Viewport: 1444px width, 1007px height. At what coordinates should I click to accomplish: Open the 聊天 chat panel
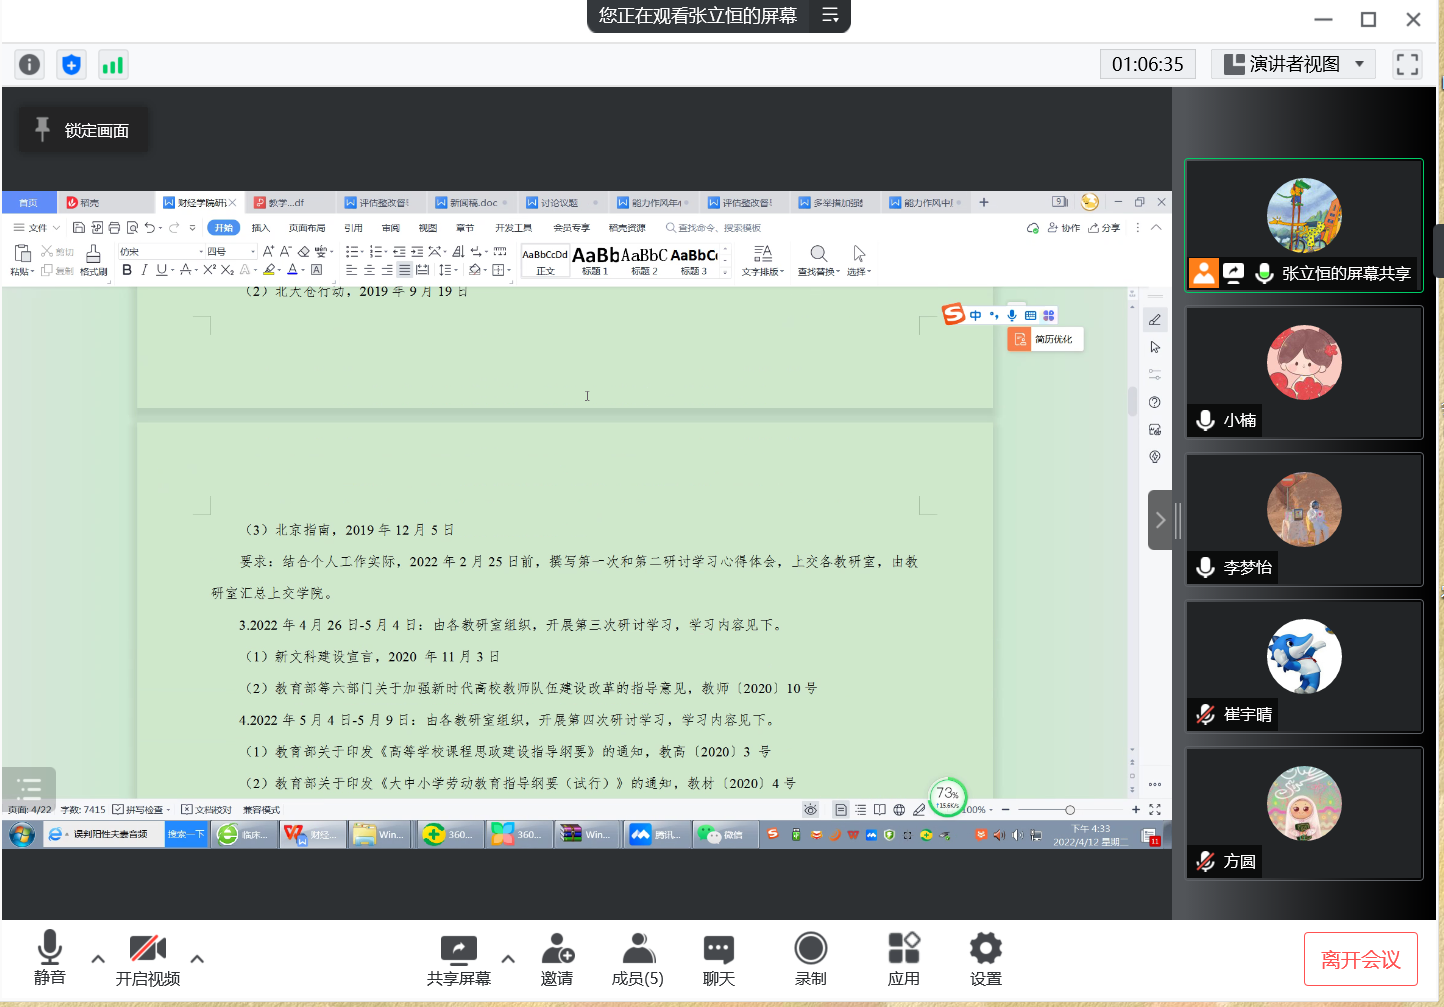click(718, 959)
